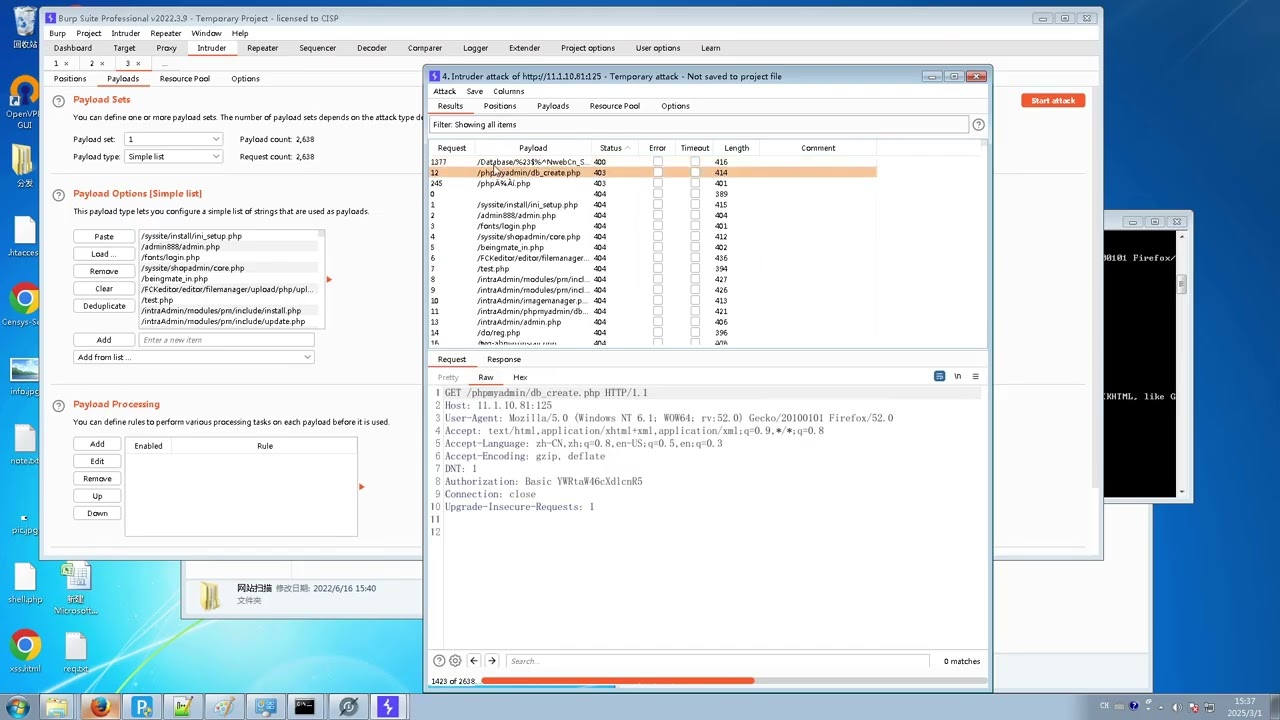1280x720 pixels.
Task: Open the filter help question-mark icon
Action: 978,125
